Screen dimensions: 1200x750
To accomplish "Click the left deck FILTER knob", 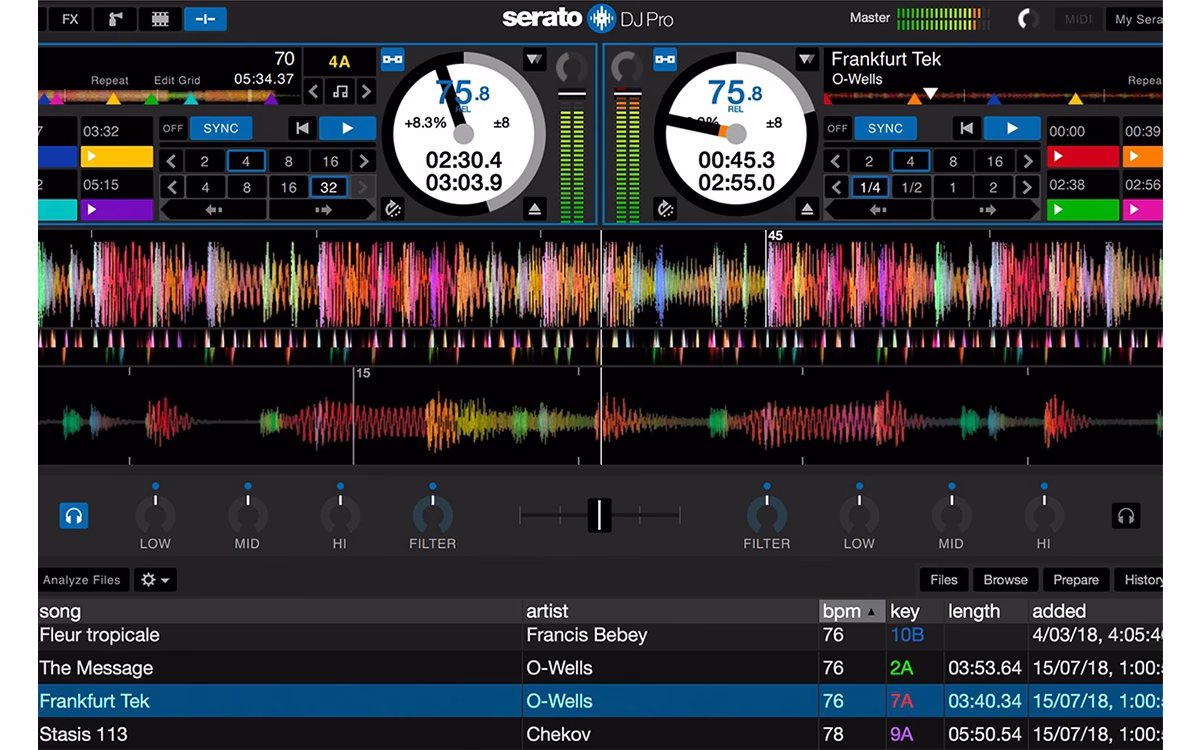I will (432, 515).
